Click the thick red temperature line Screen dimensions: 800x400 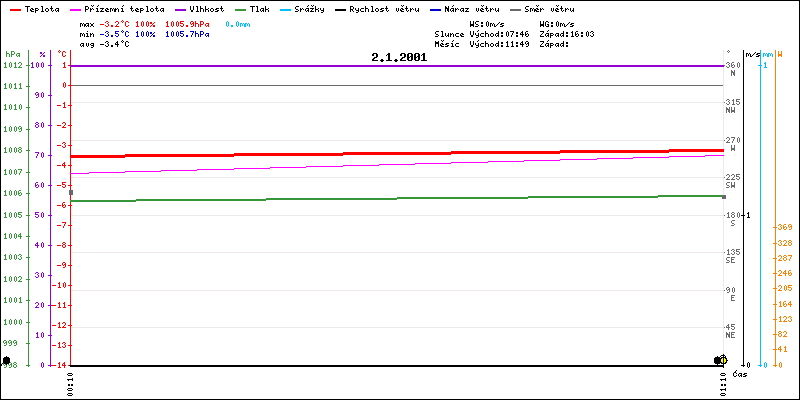pos(400,153)
